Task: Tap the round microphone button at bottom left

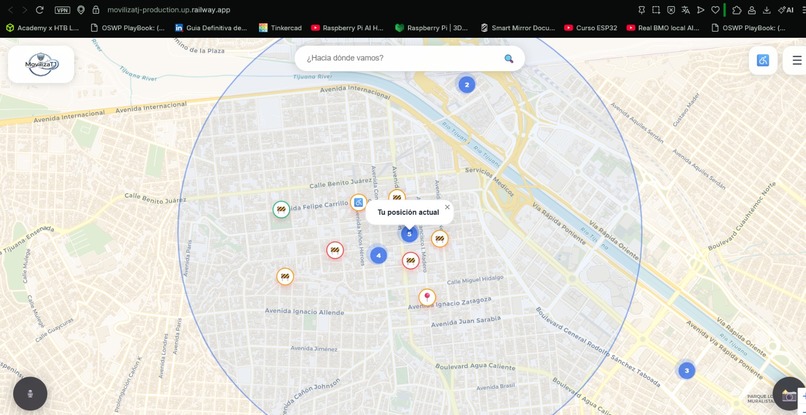Action: pos(30,394)
